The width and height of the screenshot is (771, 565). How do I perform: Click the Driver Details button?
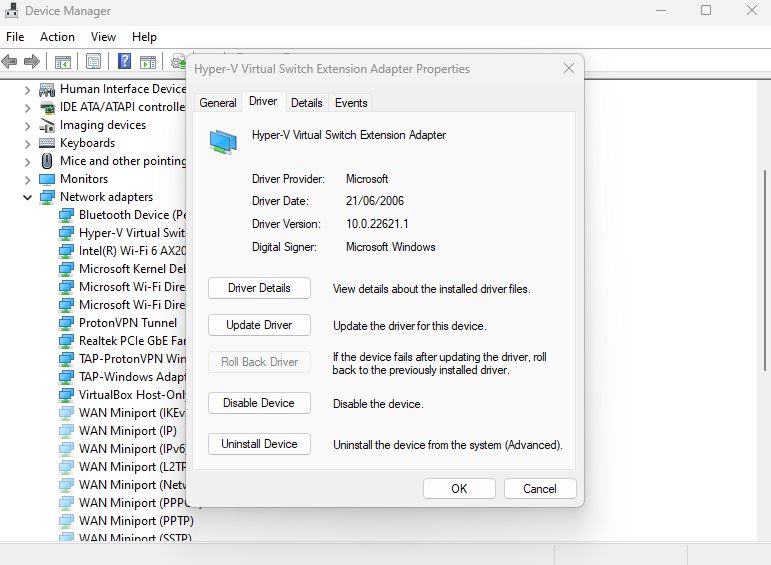259,288
